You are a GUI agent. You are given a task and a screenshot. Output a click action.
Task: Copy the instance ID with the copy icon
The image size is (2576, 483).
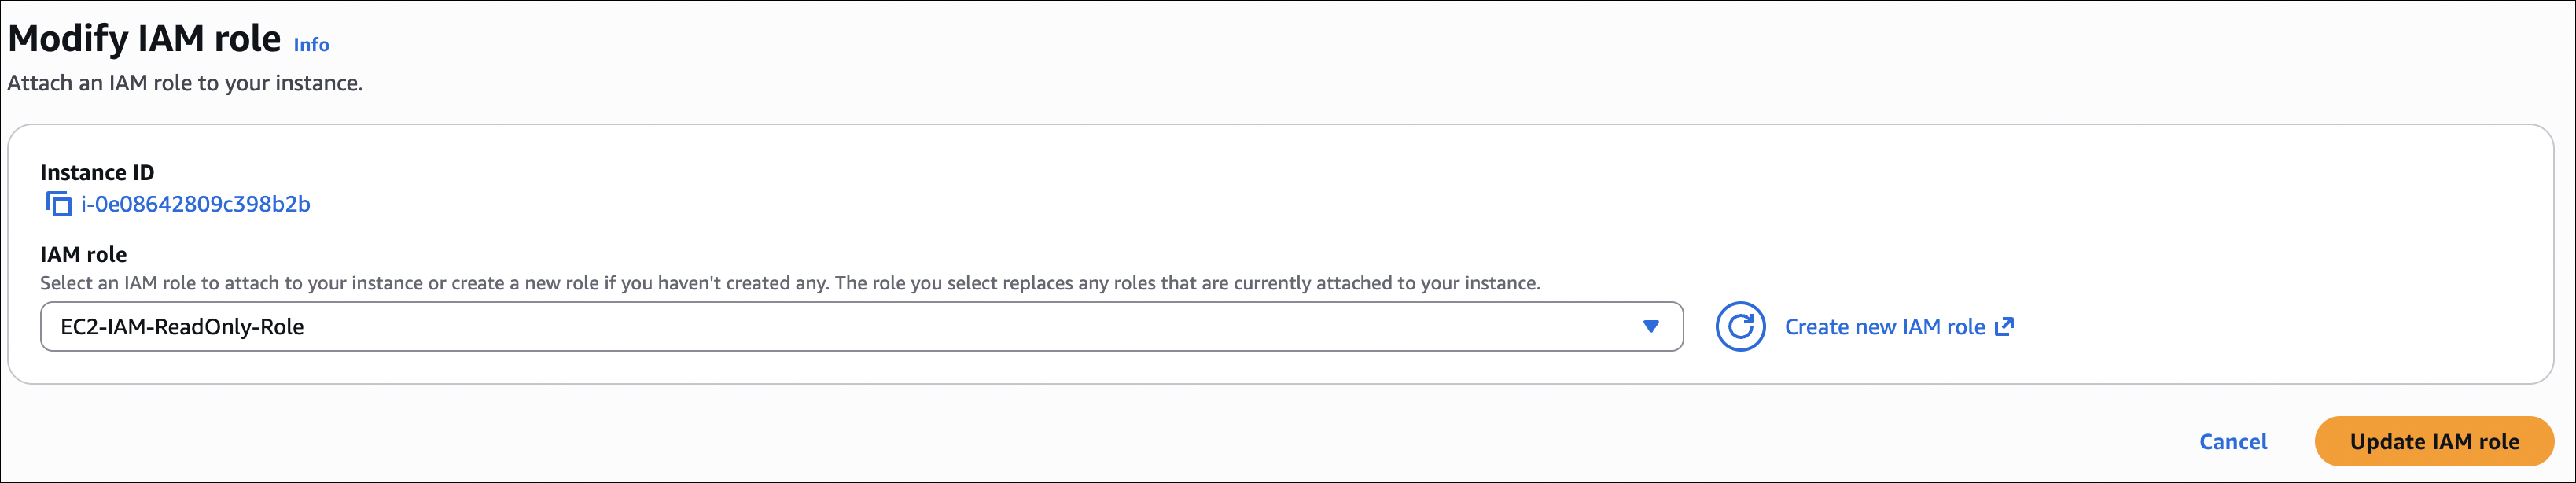pos(59,204)
